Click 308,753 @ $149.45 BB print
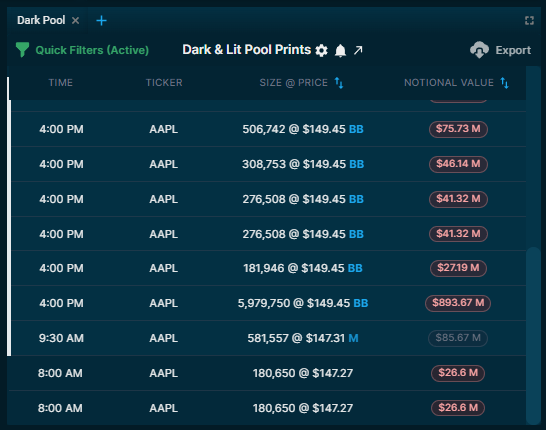546x430 pixels. [x=303, y=164]
